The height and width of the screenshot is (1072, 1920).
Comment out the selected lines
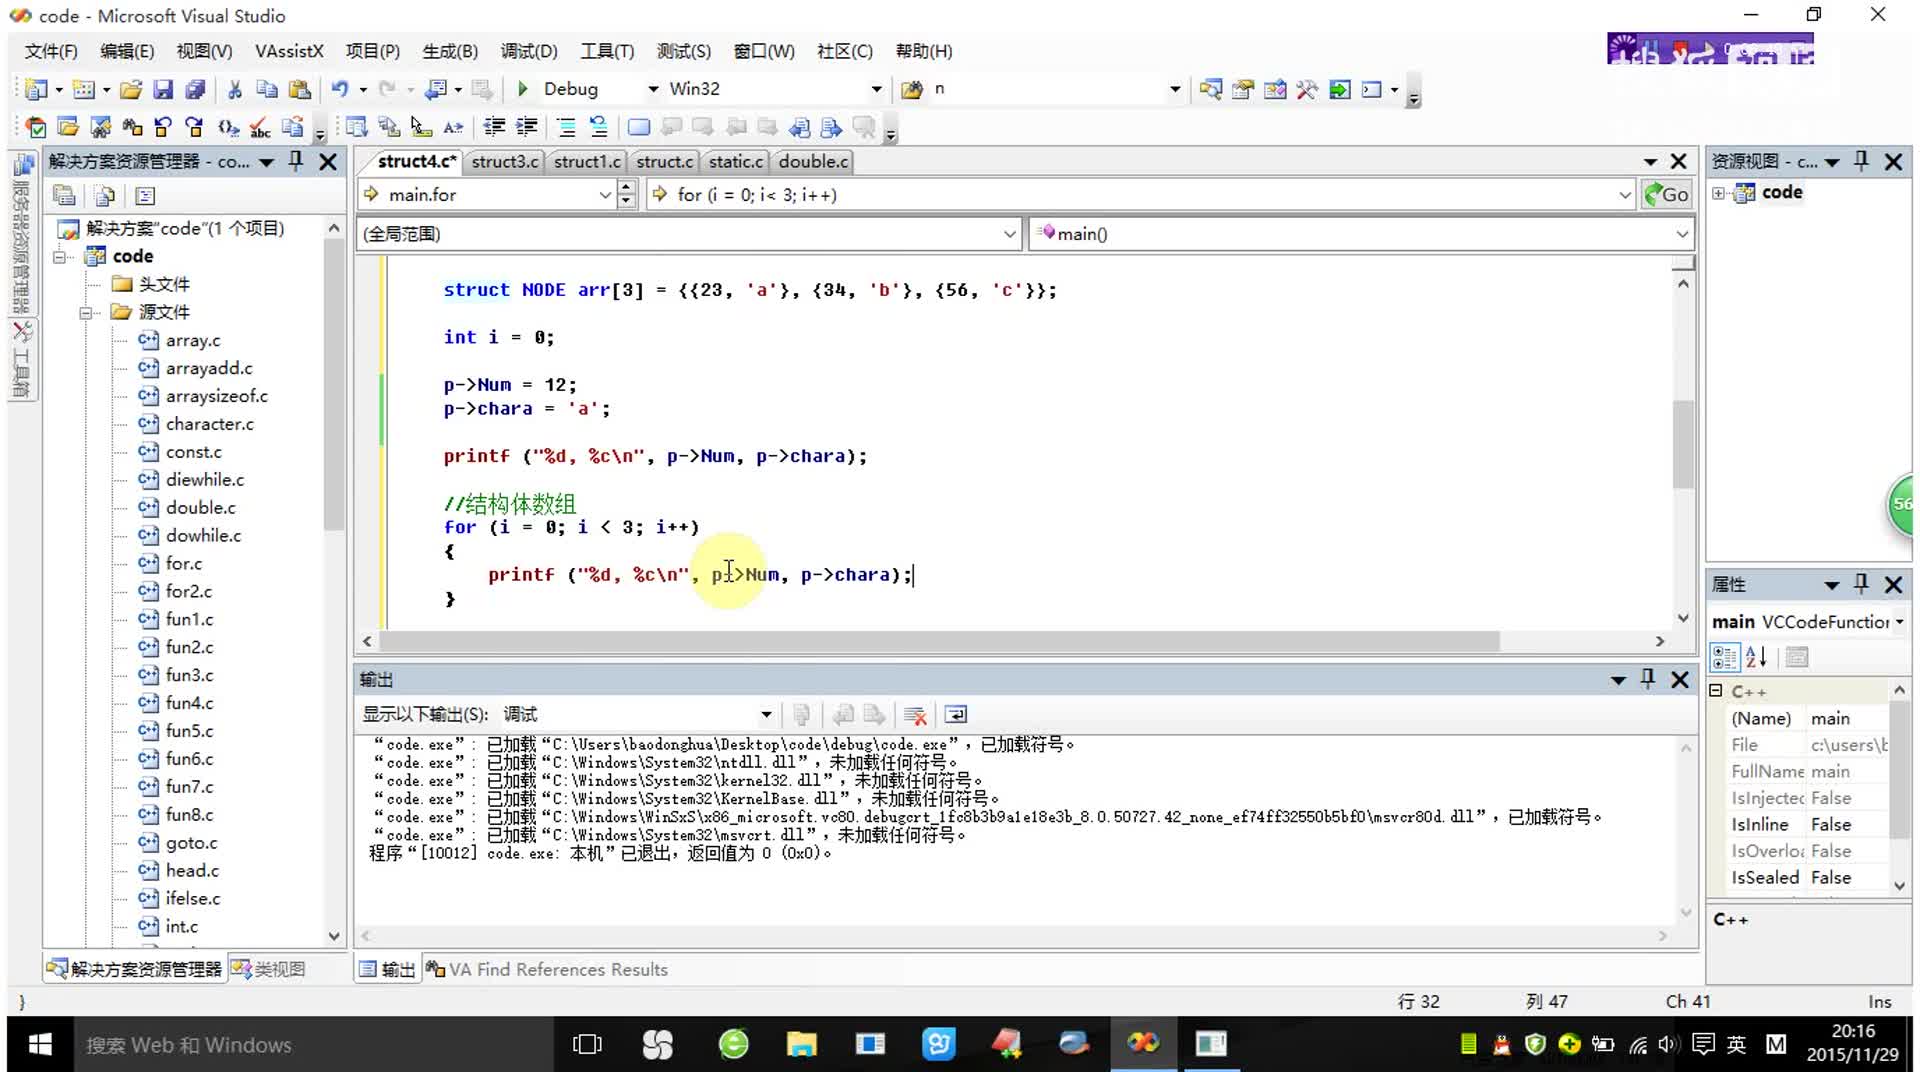point(566,127)
